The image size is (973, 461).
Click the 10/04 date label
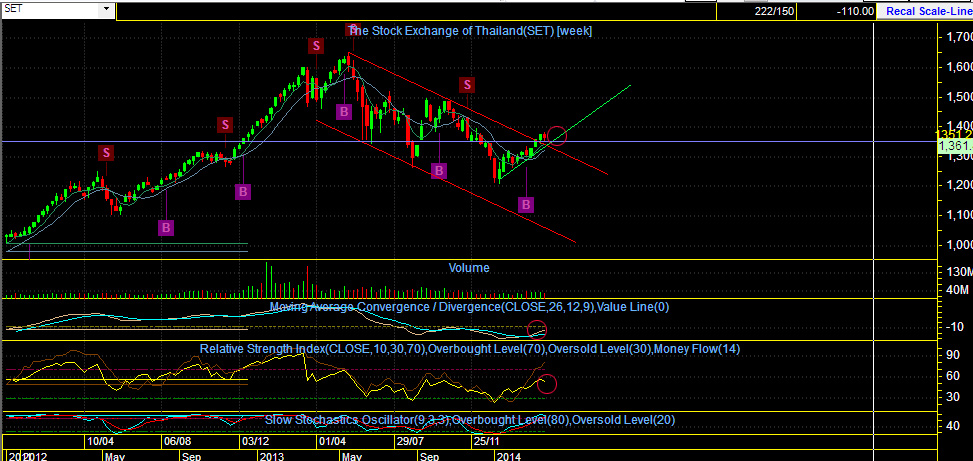(100, 442)
